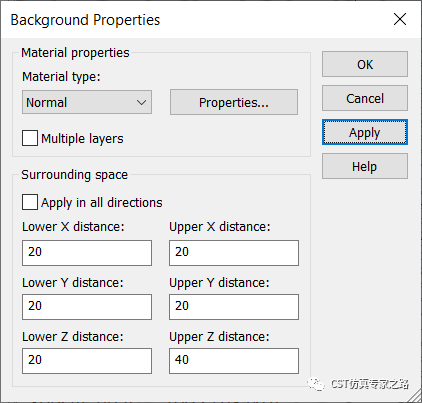The width and height of the screenshot is (422, 403).
Task: Click the Upper Z distance field showing 40
Action: point(234,361)
